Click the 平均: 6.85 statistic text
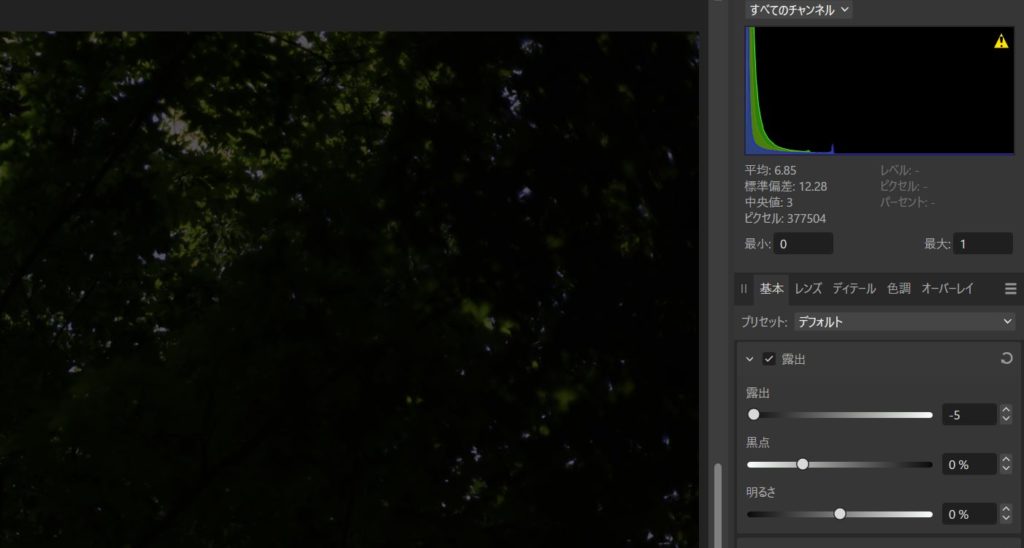The height and width of the screenshot is (548, 1024). [771, 170]
